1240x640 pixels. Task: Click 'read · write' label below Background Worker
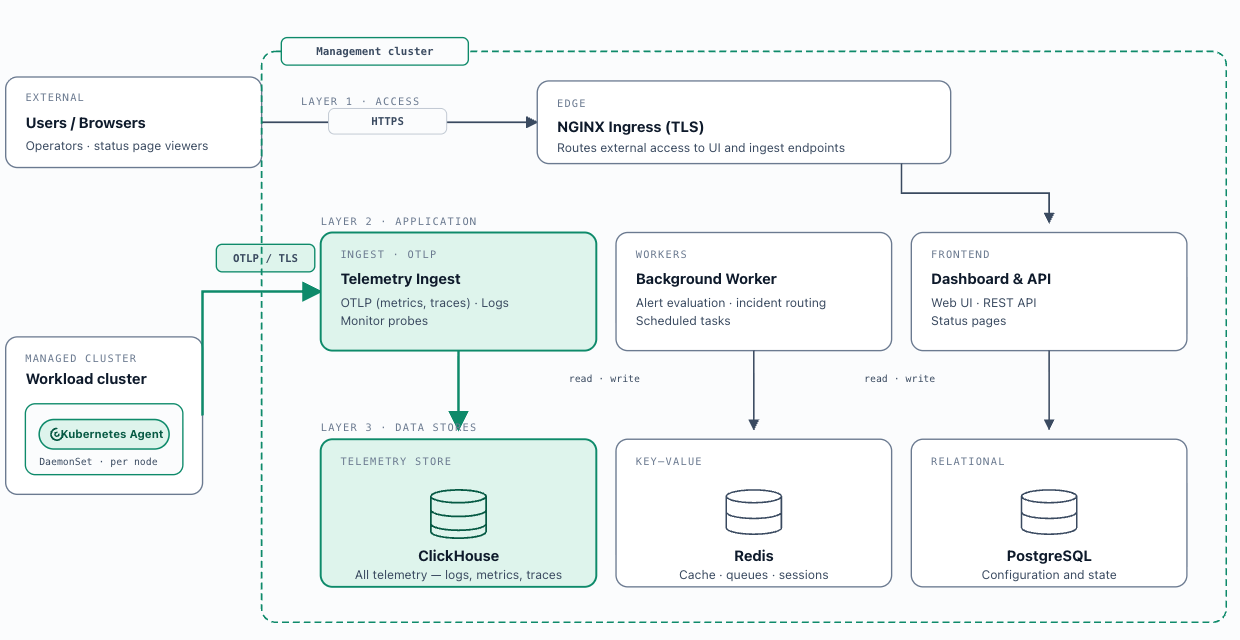604,379
